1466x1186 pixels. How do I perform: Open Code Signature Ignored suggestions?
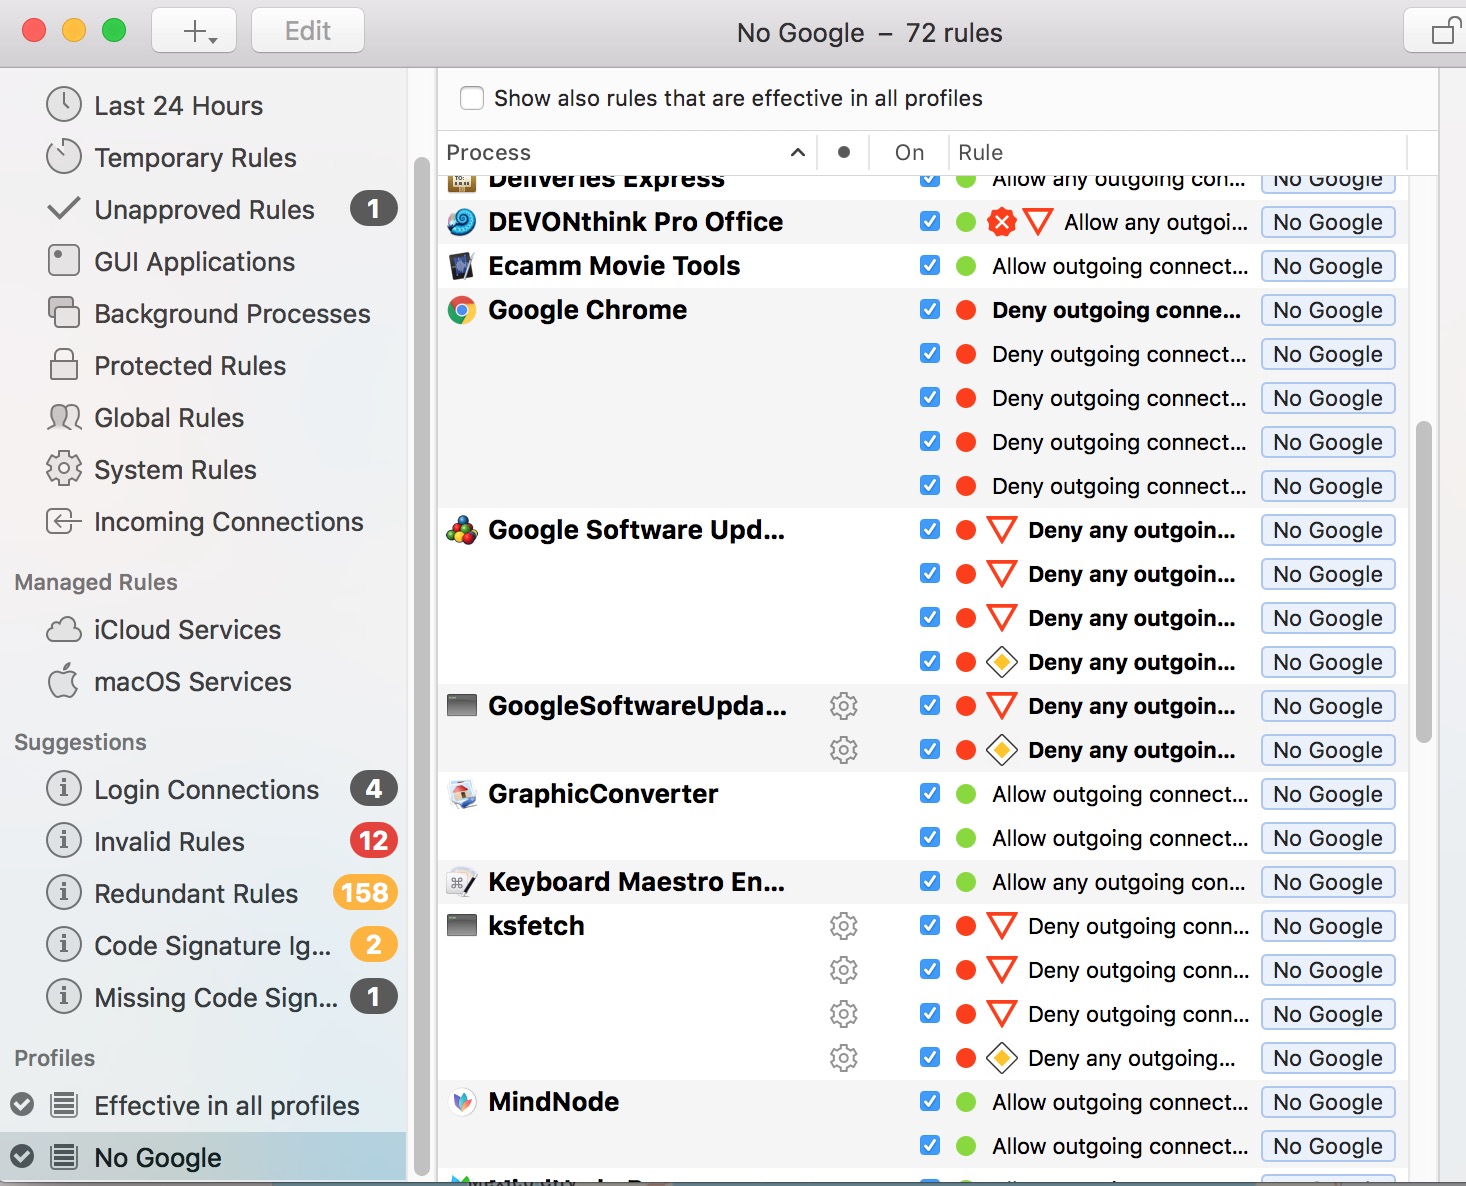[x=212, y=945]
